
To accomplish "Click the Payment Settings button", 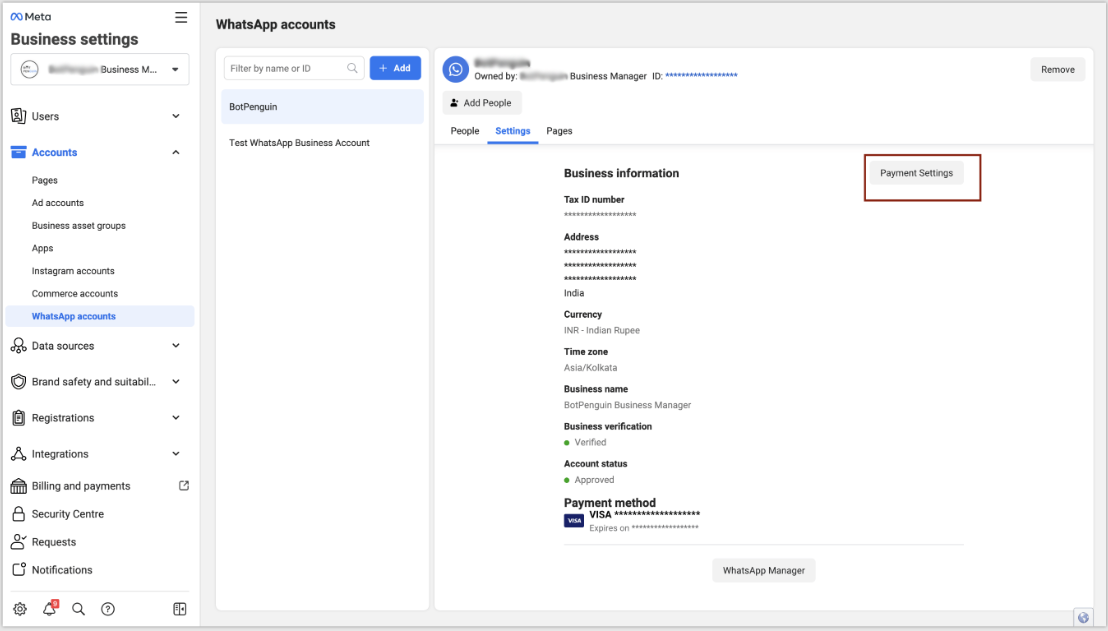I will pyautogui.click(x=916, y=173).
